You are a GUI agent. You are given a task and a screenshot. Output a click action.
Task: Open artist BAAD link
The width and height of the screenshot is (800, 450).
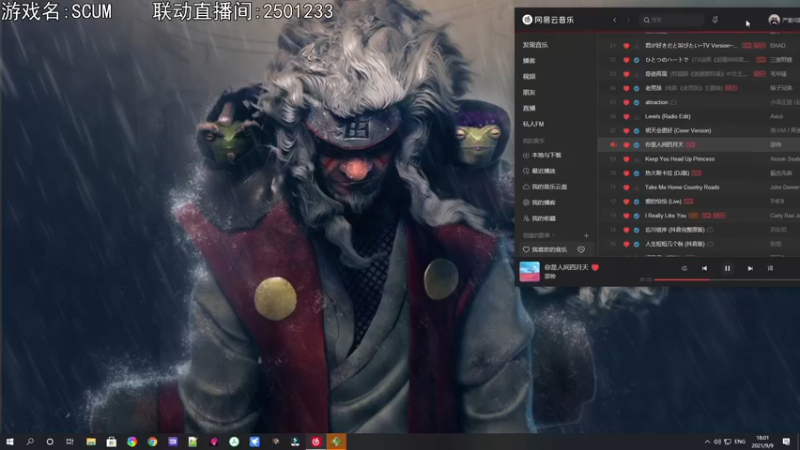778,45
